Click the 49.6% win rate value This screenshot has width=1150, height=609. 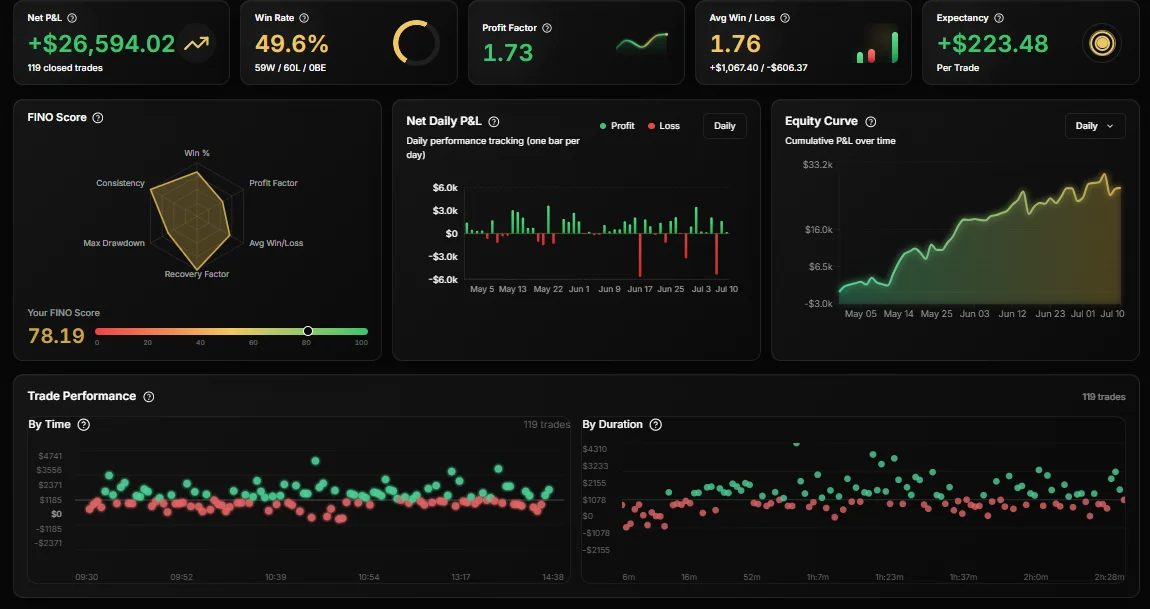pos(291,43)
